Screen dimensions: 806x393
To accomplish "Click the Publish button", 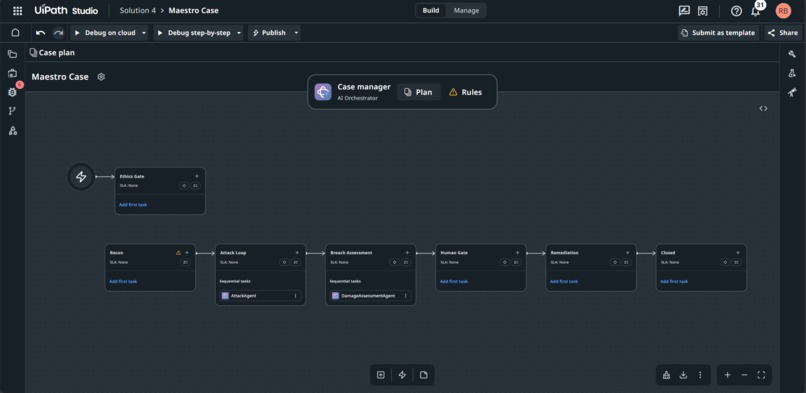I will [x=270, y=33].
